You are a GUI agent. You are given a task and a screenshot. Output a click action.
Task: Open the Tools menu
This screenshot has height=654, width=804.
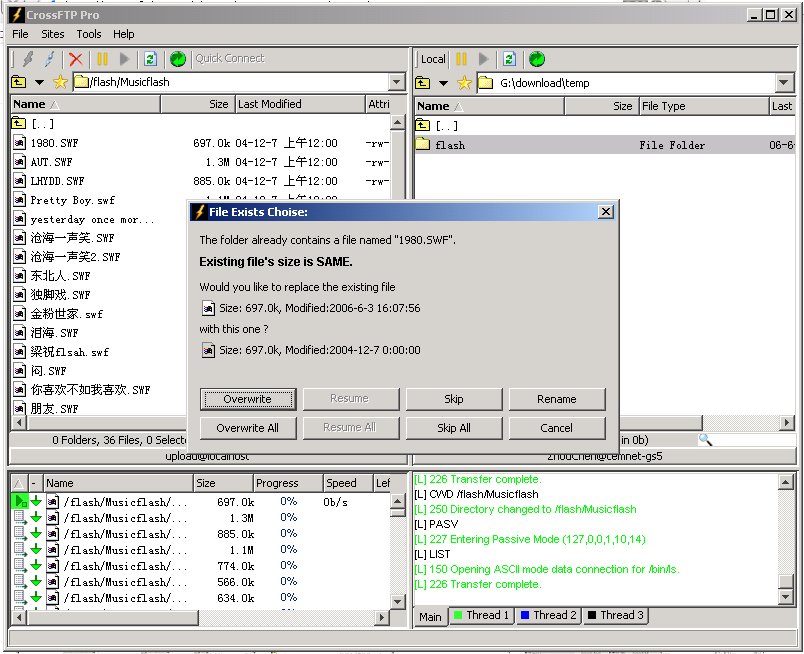click(x=89, y=34)
